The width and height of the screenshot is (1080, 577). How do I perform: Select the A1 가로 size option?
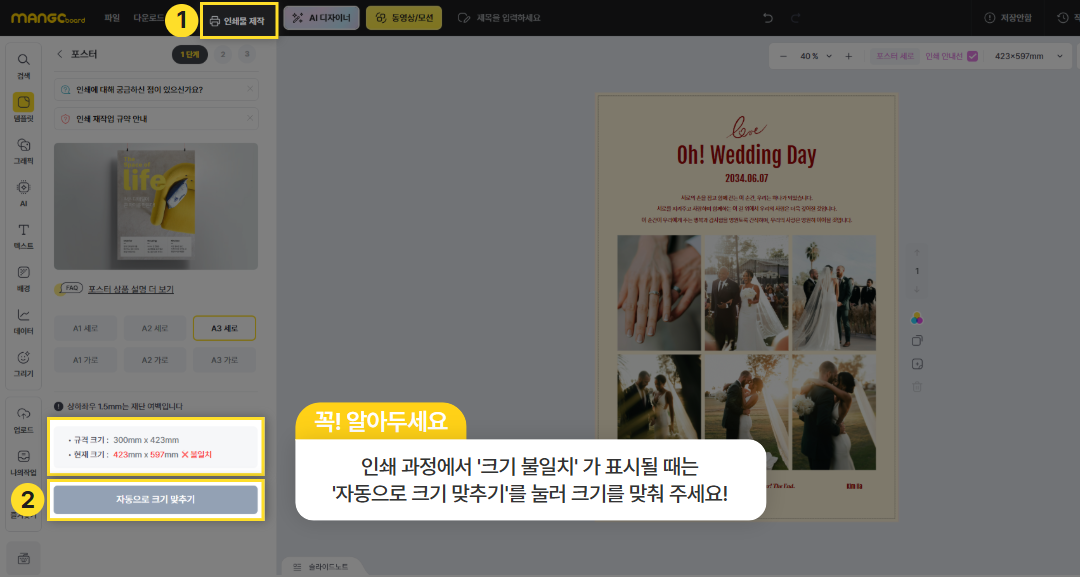click(x=85, y=360)
